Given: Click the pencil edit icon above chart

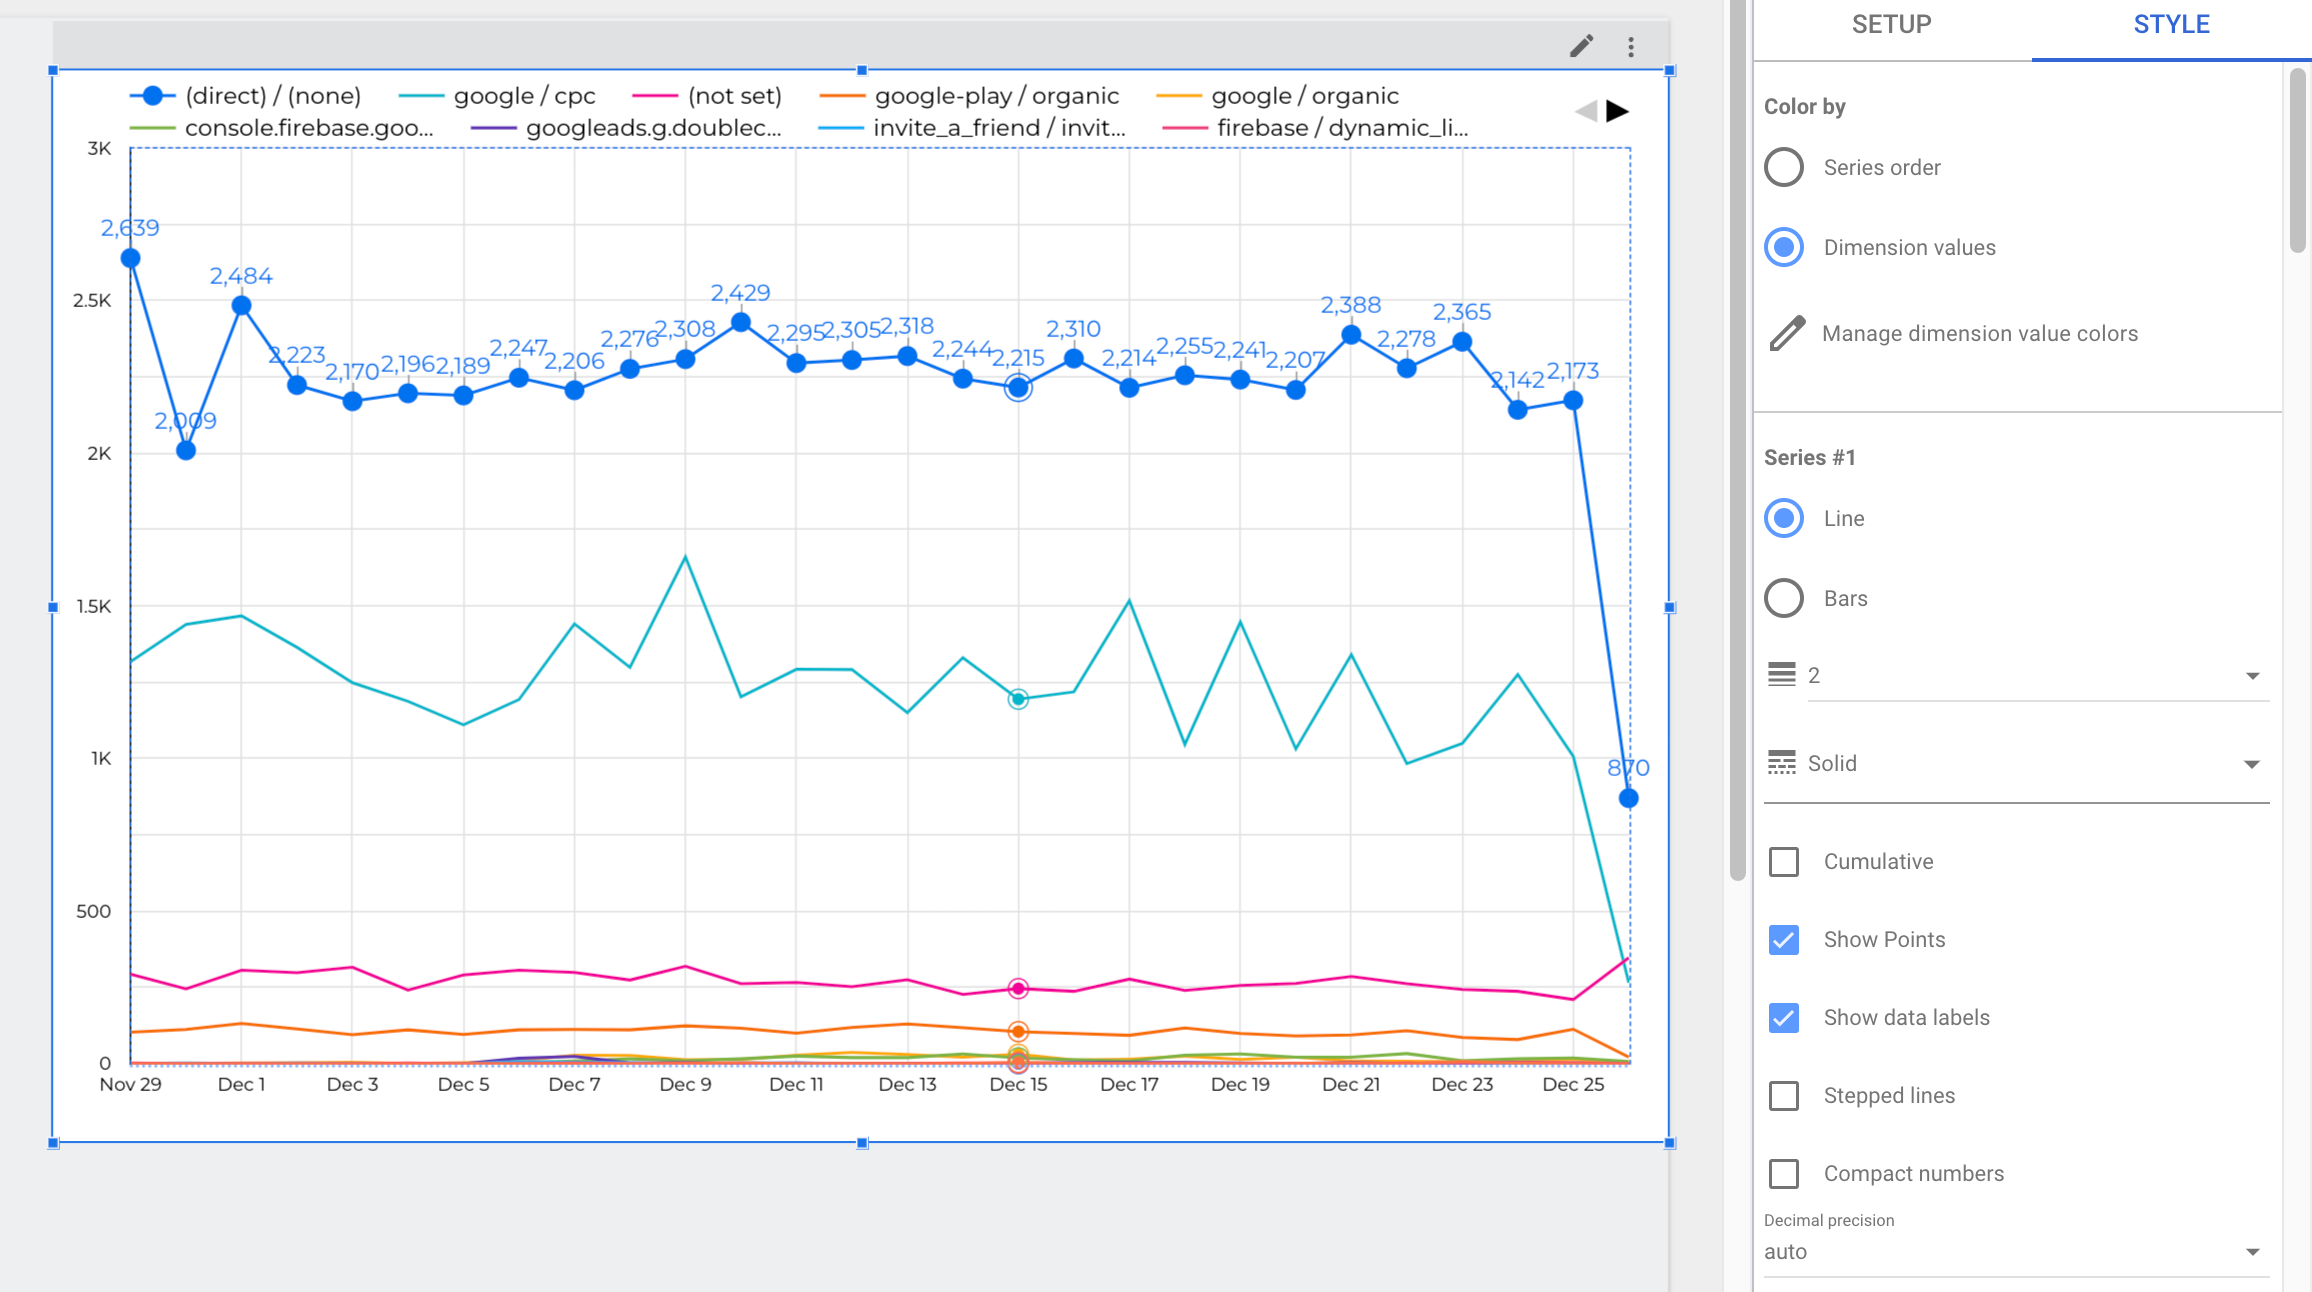Looking at the screenshot, I should pos(1581,46).
